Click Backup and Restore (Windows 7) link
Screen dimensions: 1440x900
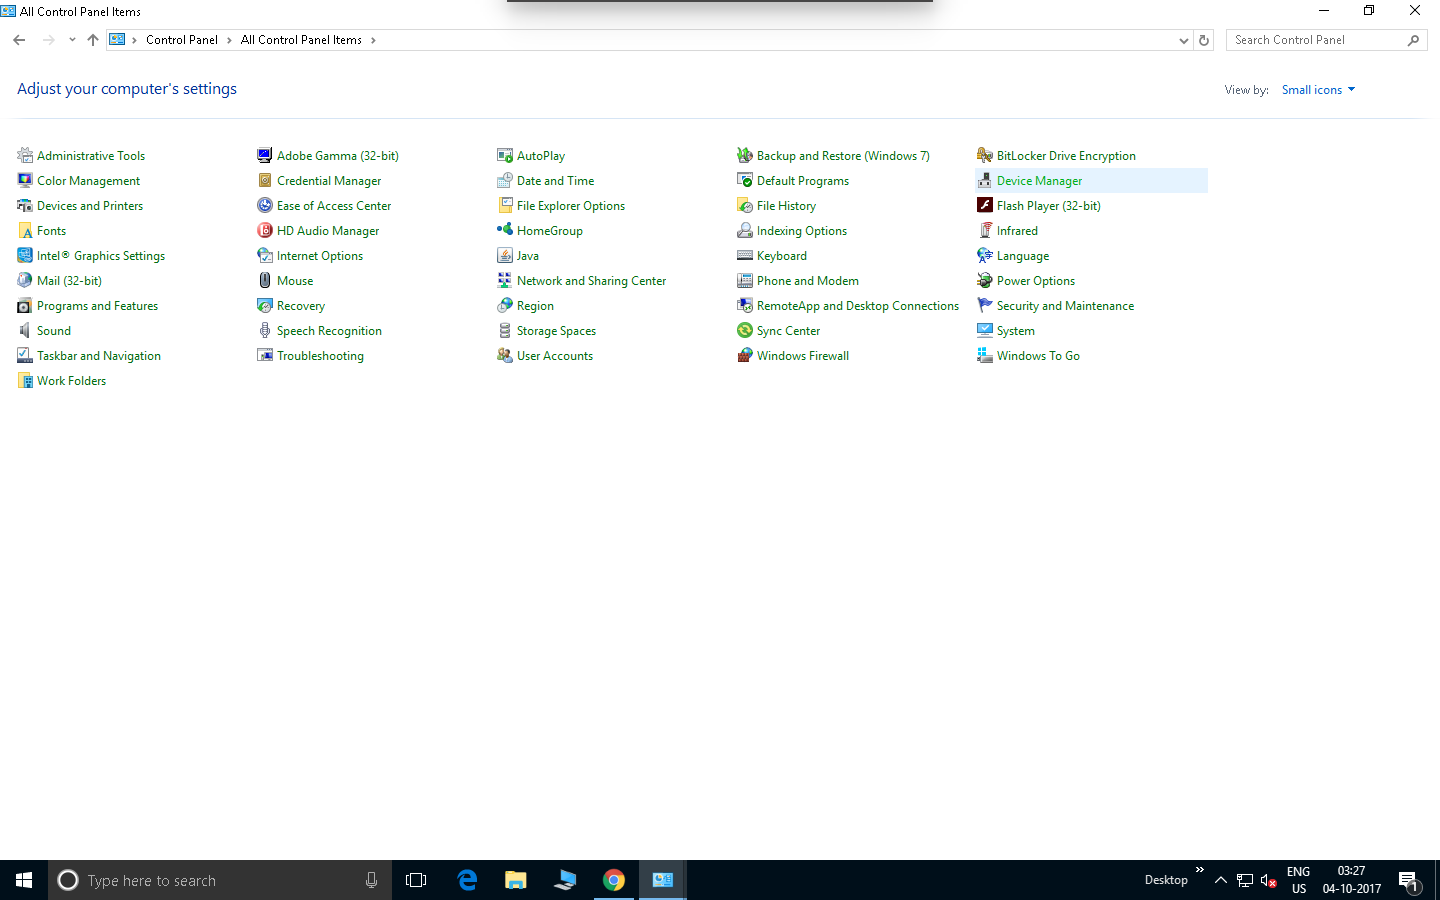[x=843, y=156]
